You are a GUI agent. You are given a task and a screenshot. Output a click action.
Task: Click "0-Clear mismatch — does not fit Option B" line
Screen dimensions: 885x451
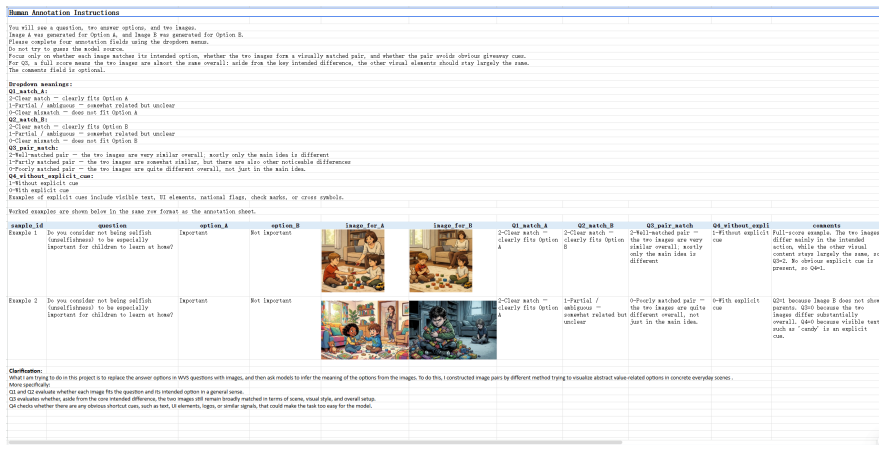(x=73, y=141)
